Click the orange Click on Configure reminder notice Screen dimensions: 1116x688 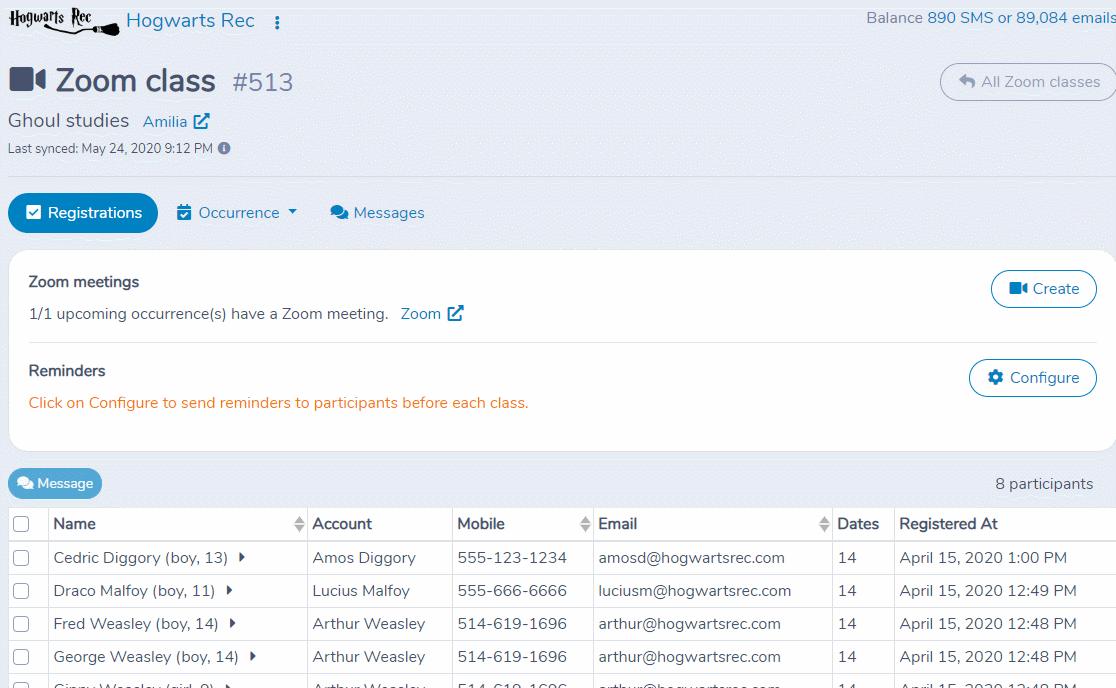coord(278,403)
